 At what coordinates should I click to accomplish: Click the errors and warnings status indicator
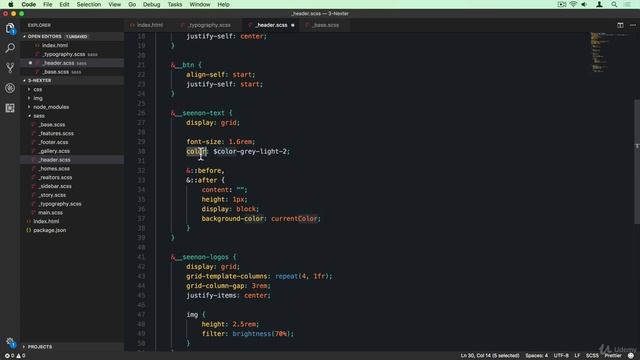coord(15,356)
